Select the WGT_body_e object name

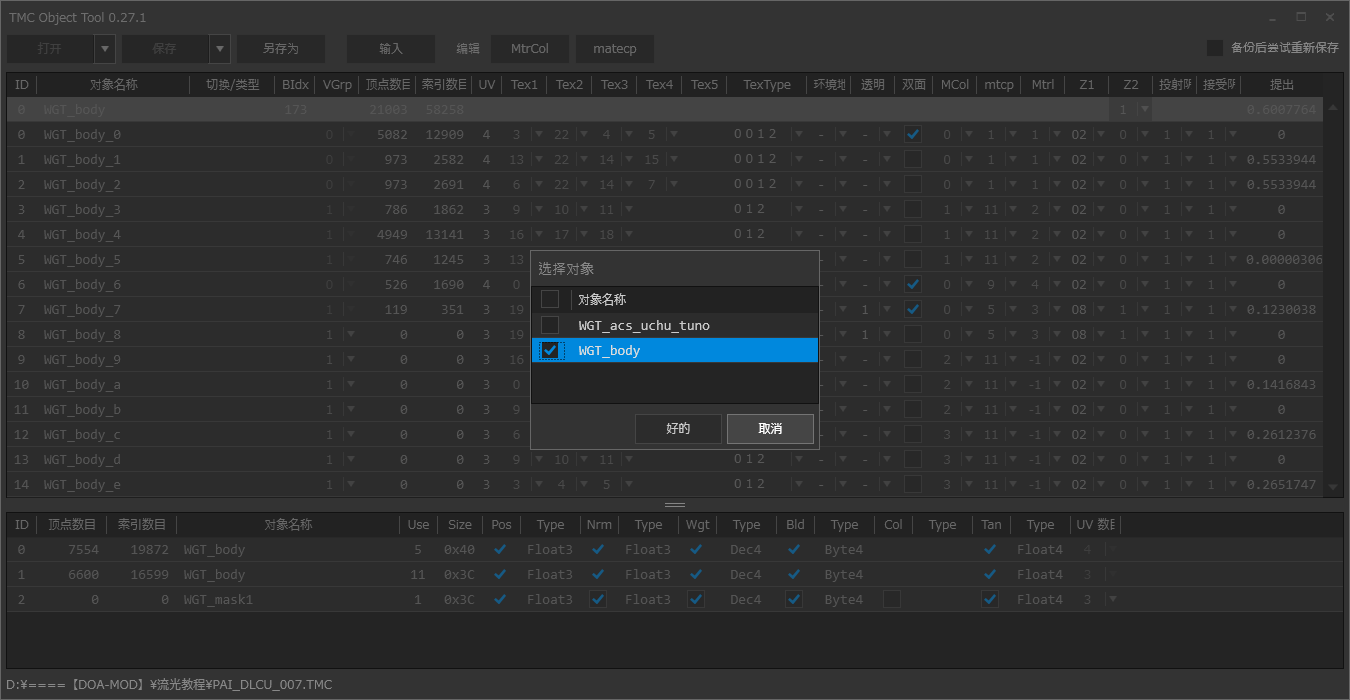(x=82, y=484)
